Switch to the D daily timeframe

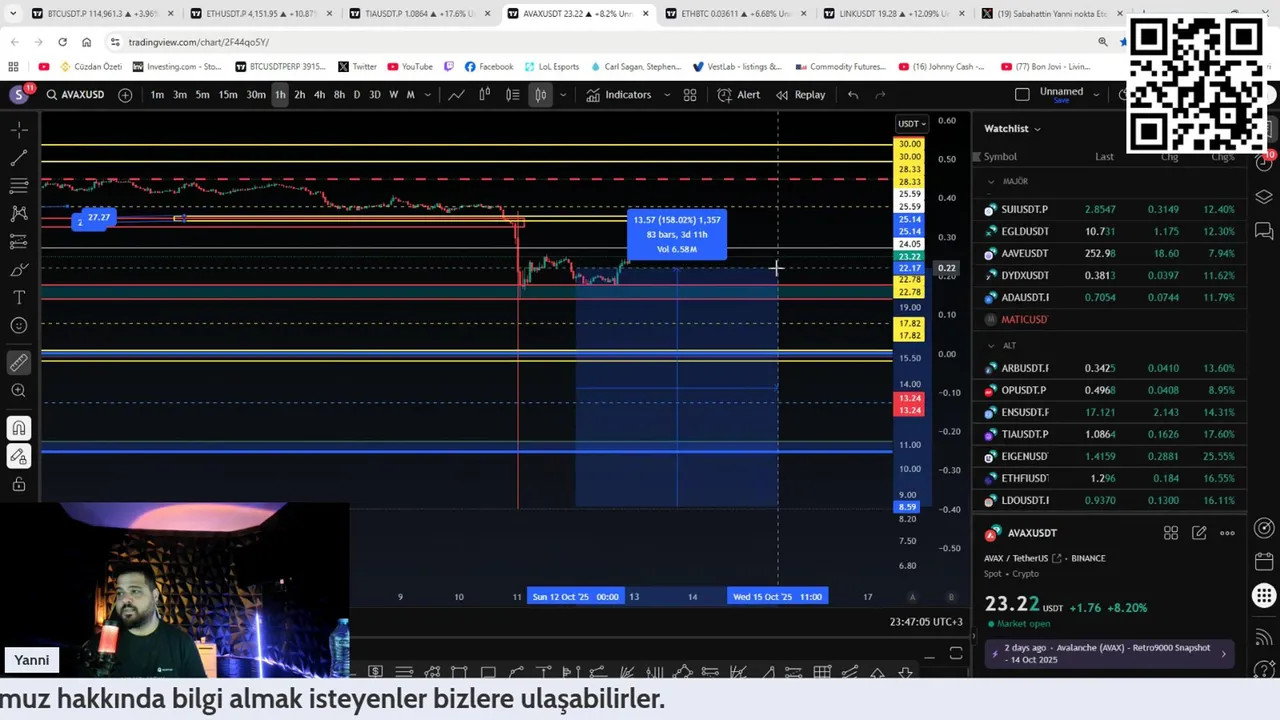click(x=357, y=95)
